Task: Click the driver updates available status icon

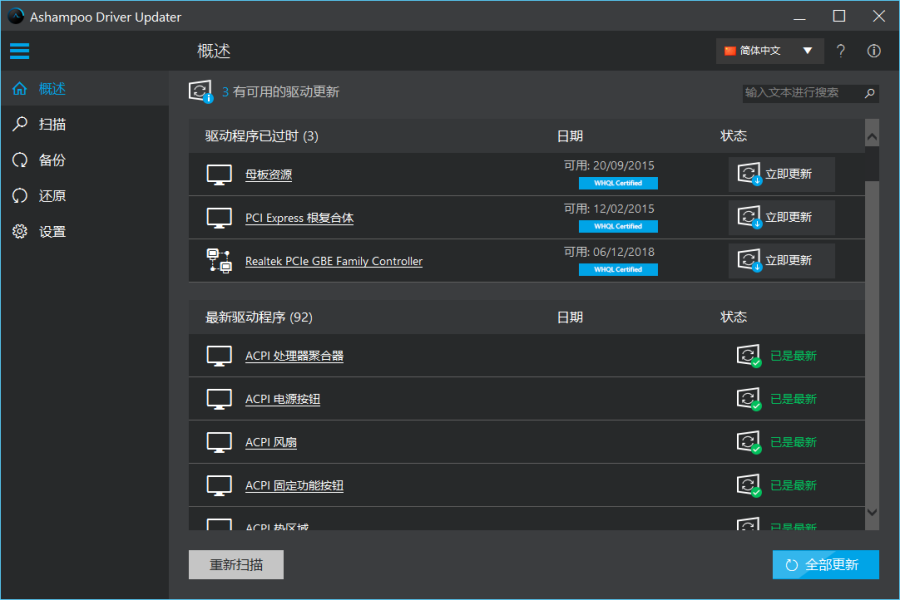Action: pyautogui.click(x=201, y=92)
